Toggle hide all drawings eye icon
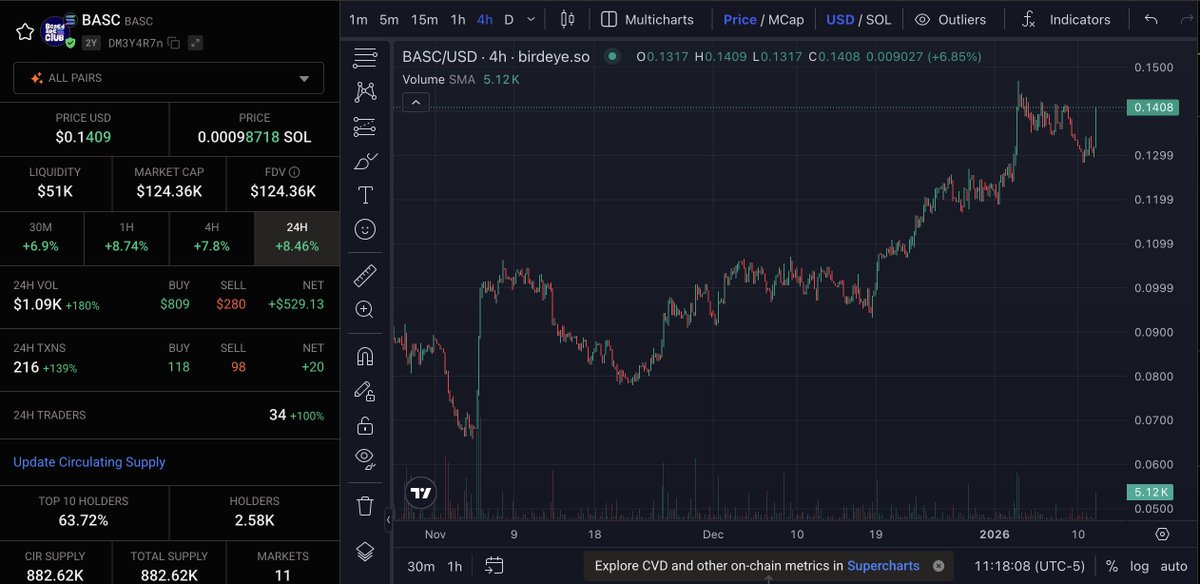This screenshot has height=584, width=1200. (x=365, y=459)
